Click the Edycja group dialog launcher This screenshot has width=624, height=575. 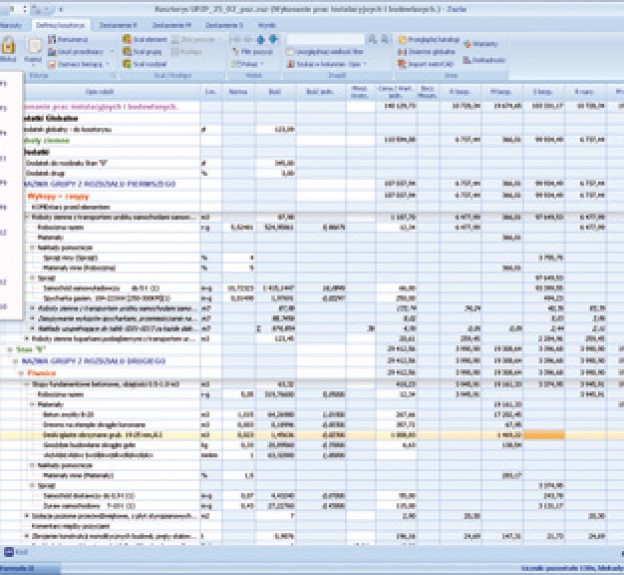click(113, 75)
